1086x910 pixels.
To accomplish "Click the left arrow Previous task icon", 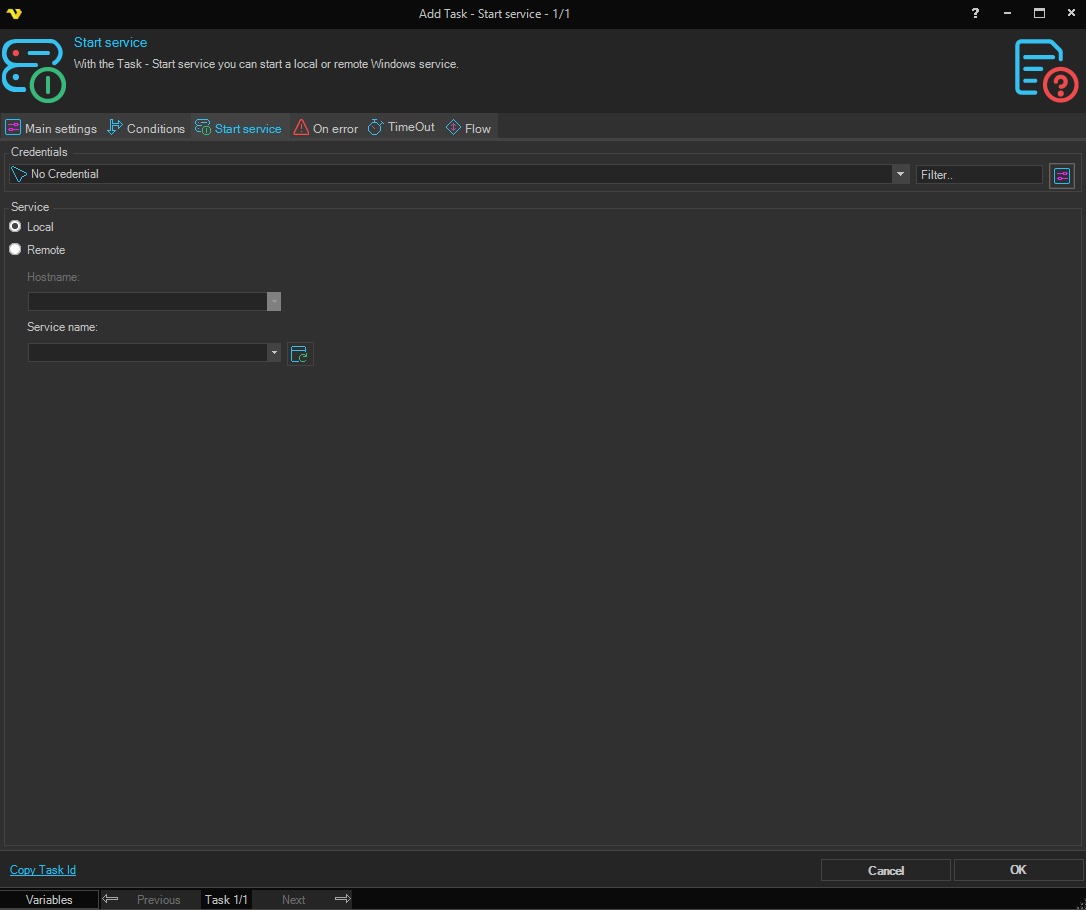I will [111, 899].
